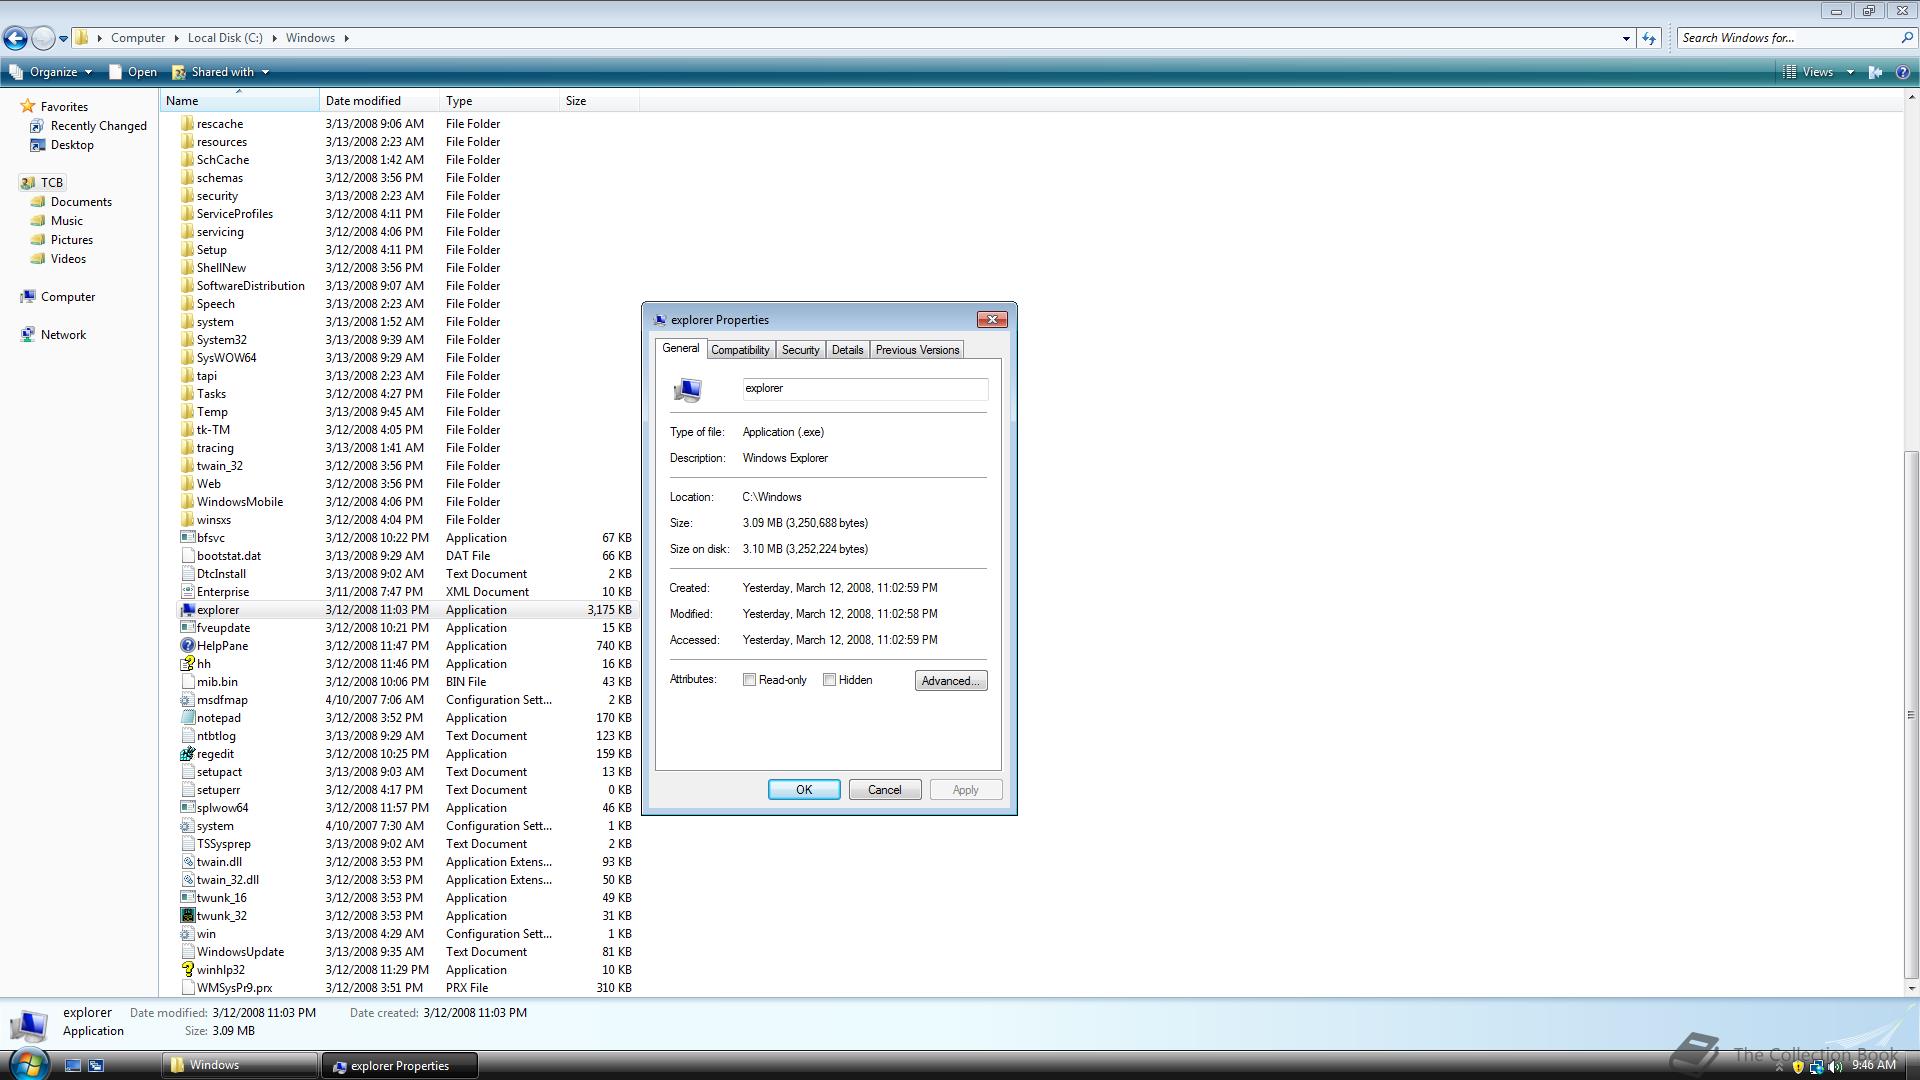Click the Refresh button in address bar
Screen dimensions: 1920x1080
[1649, 38]
